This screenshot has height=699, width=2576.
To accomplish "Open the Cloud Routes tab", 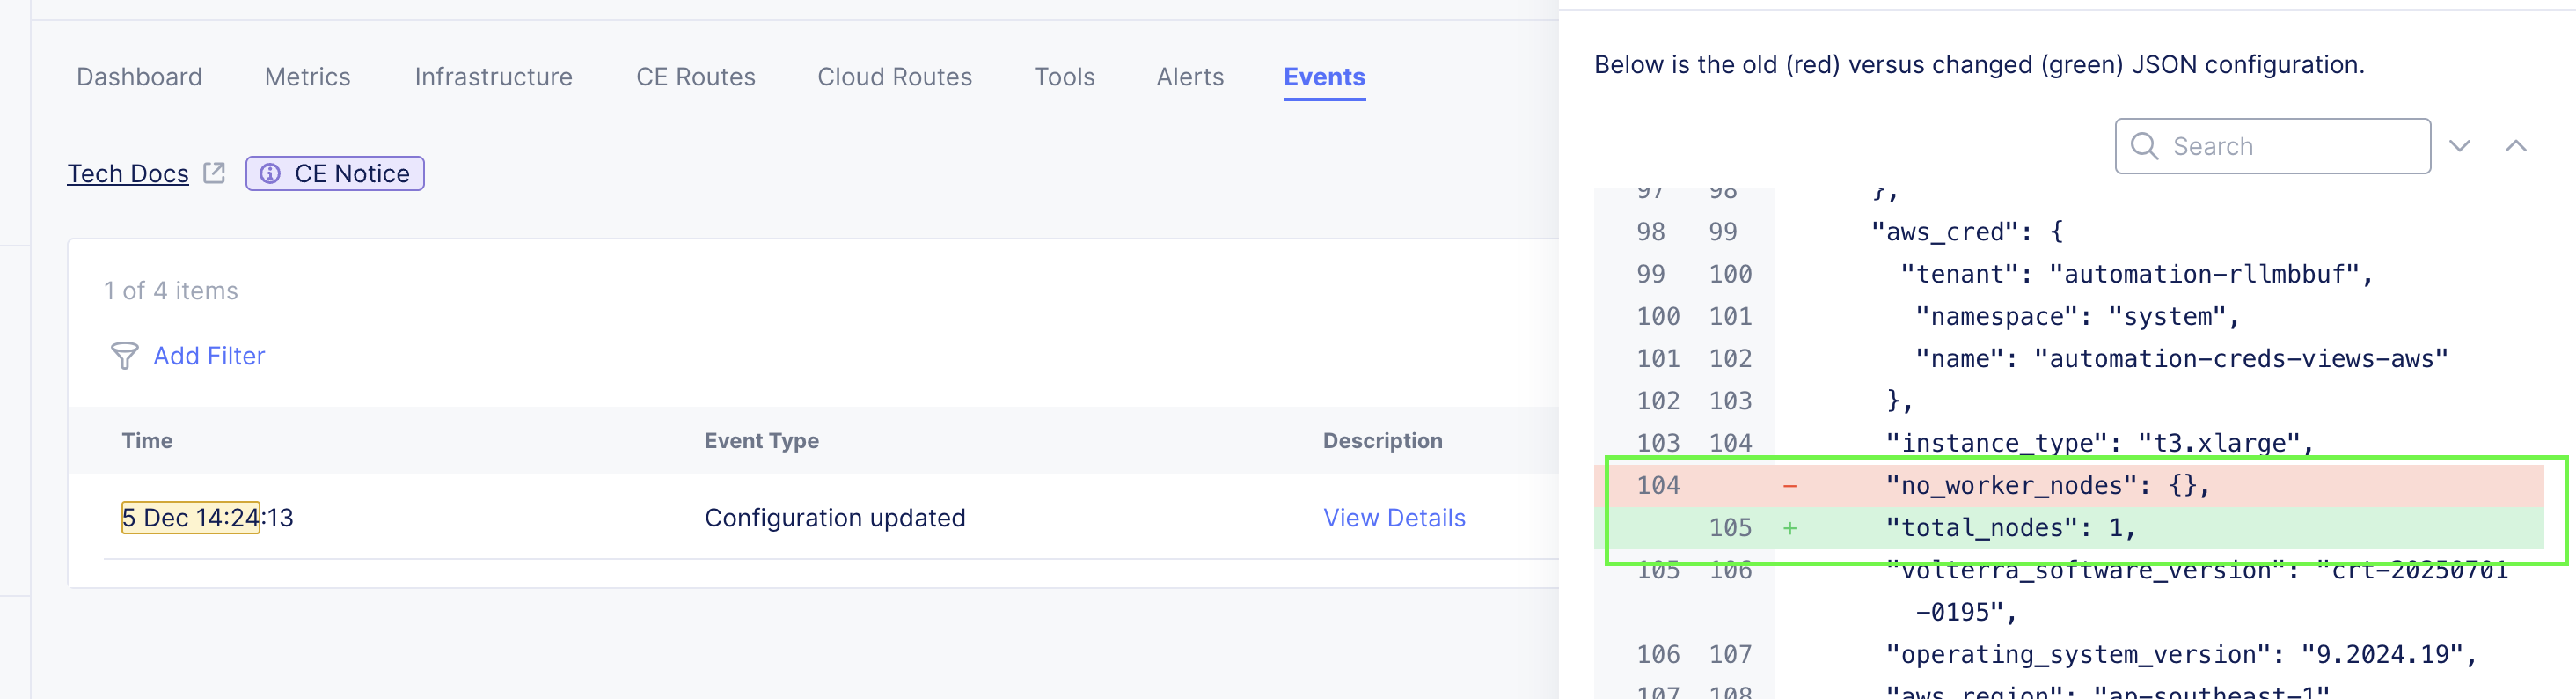I will click(894, 76).
